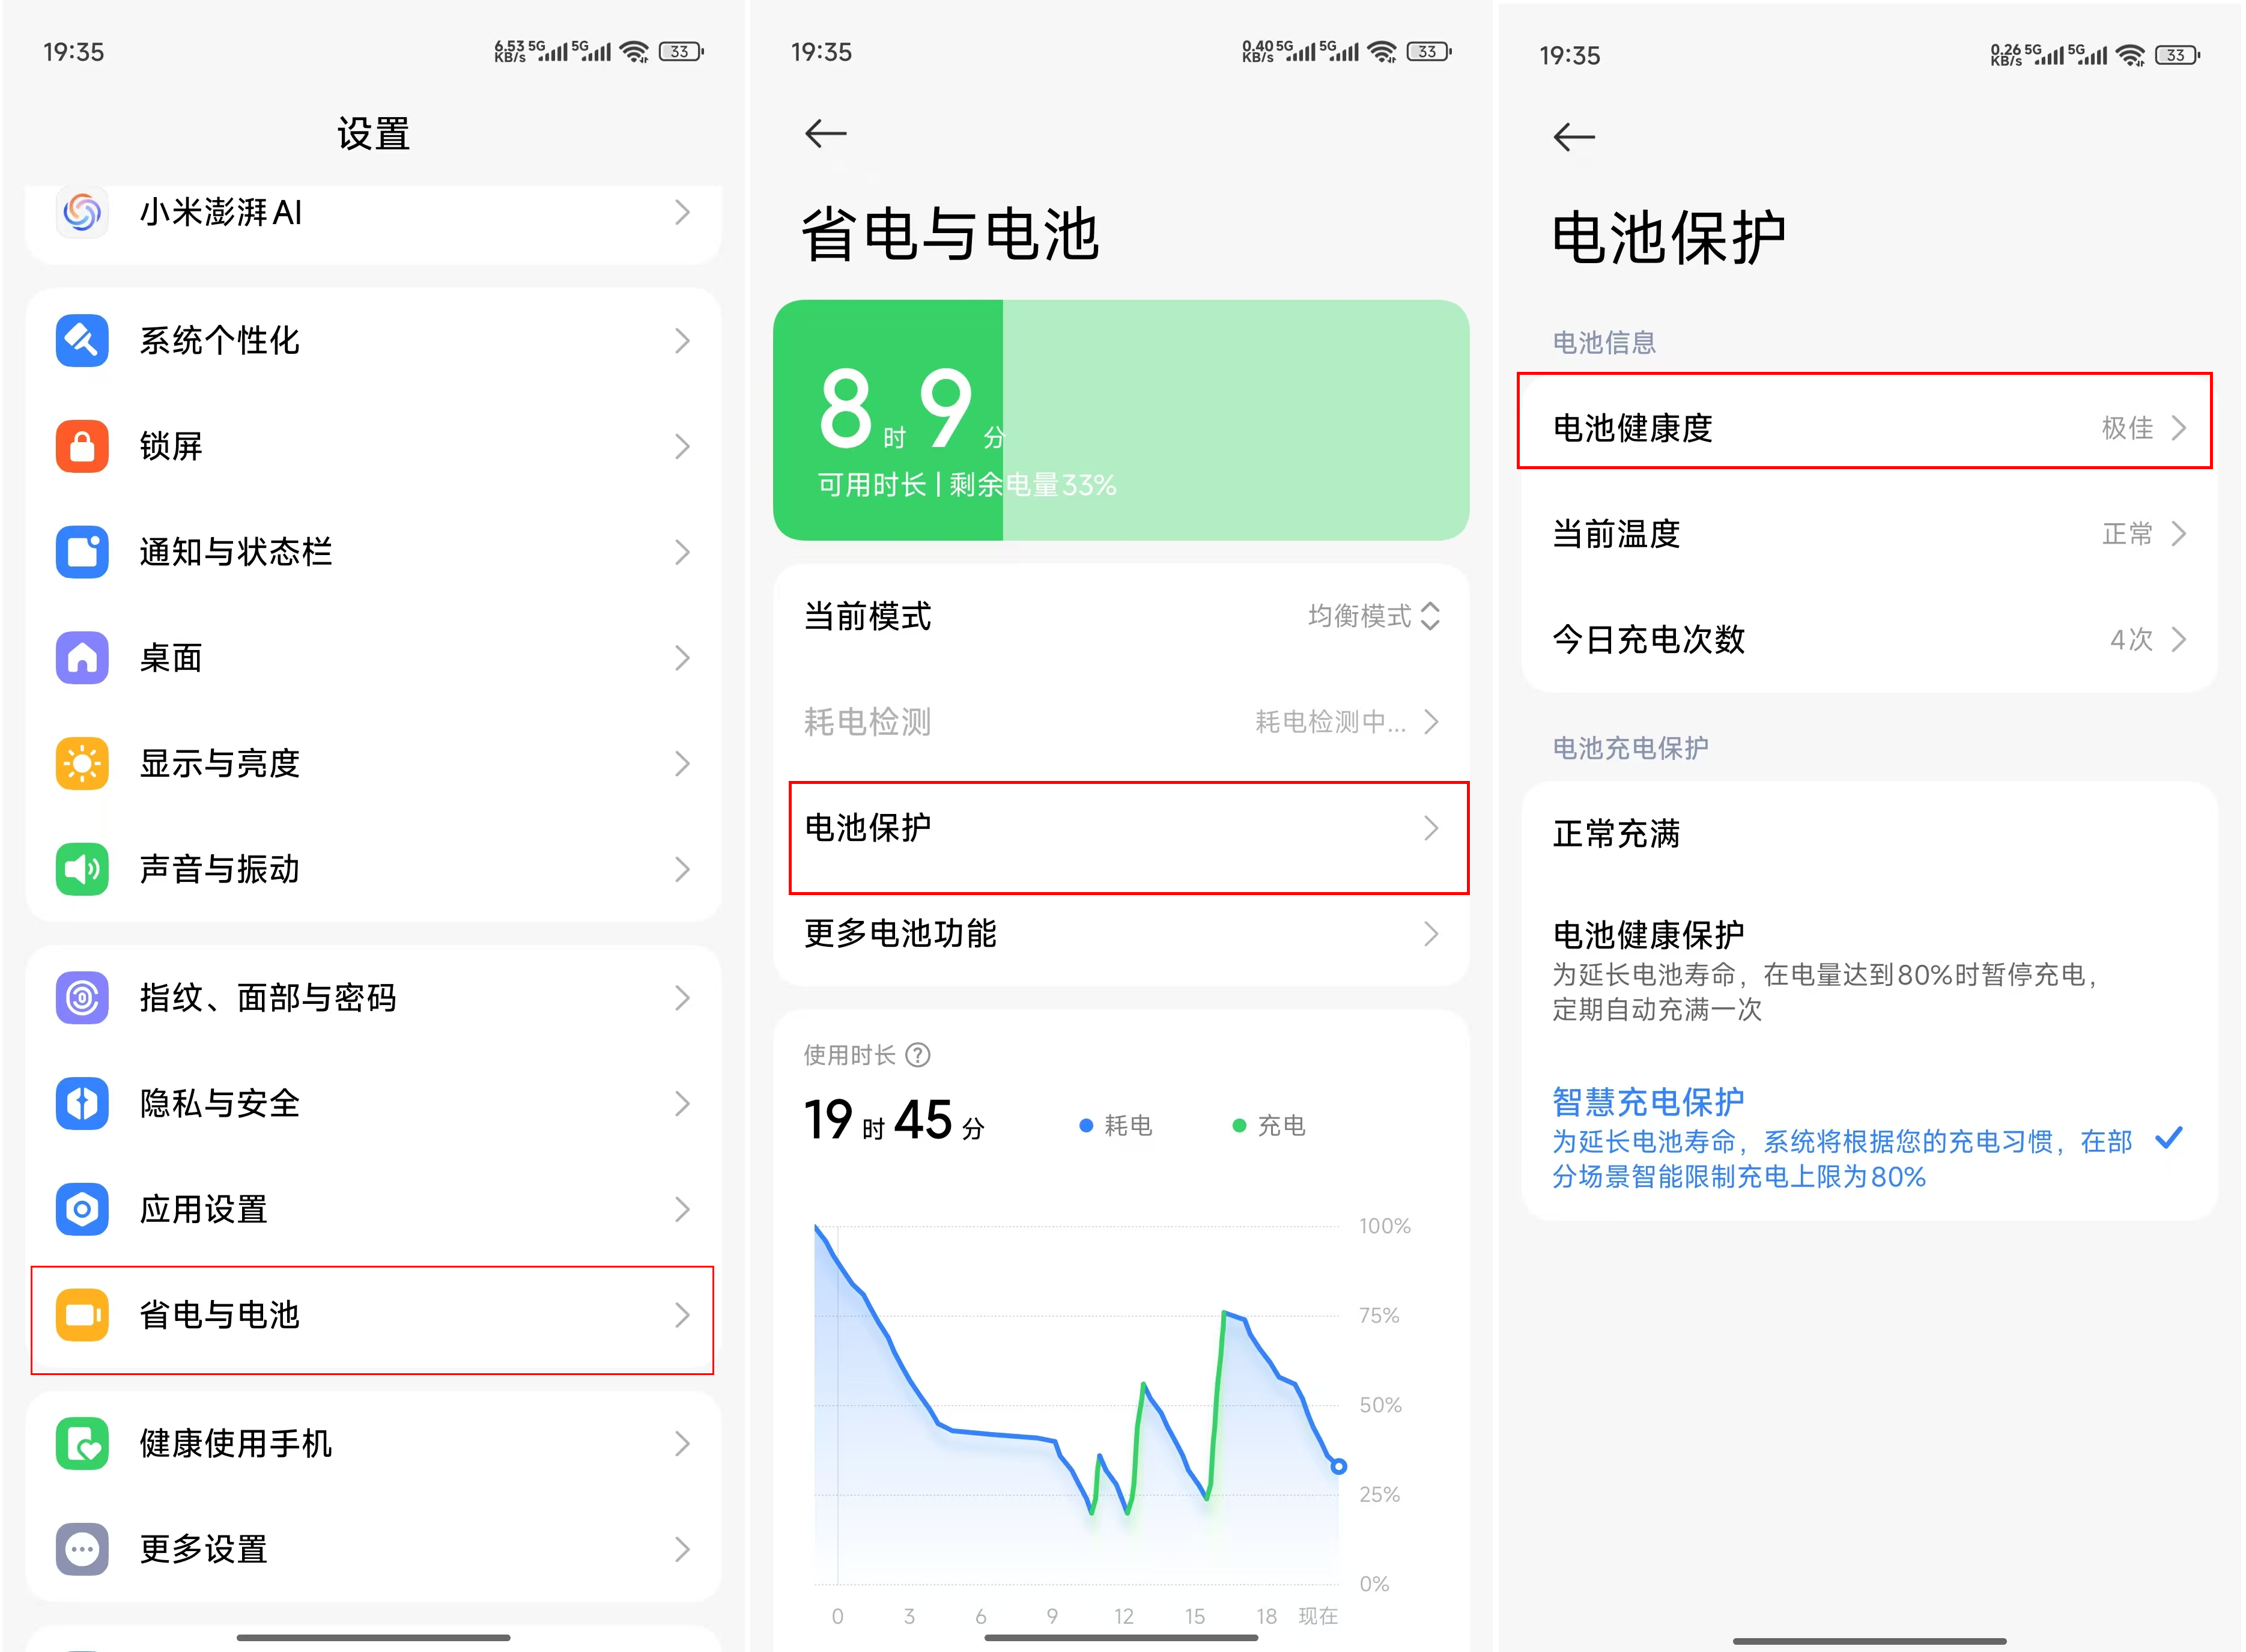Tap the 显示与亮度 sun icon
This screenshot has width=2246, height=1652.
pos(82,764)
